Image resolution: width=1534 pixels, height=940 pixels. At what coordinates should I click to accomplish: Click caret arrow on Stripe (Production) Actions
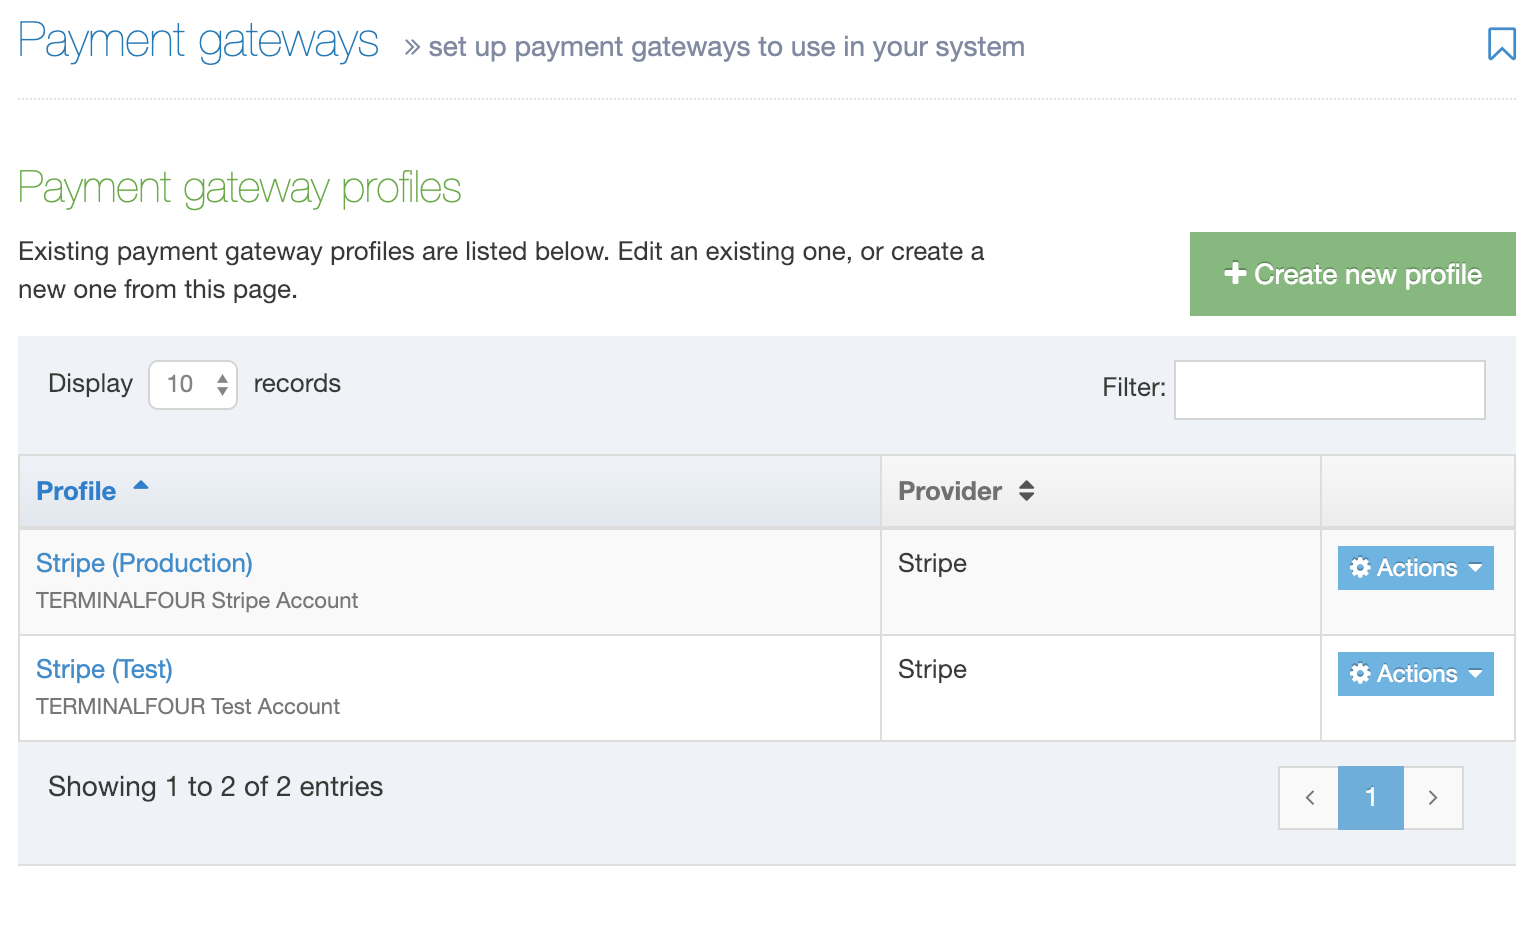pos(1476,568)
